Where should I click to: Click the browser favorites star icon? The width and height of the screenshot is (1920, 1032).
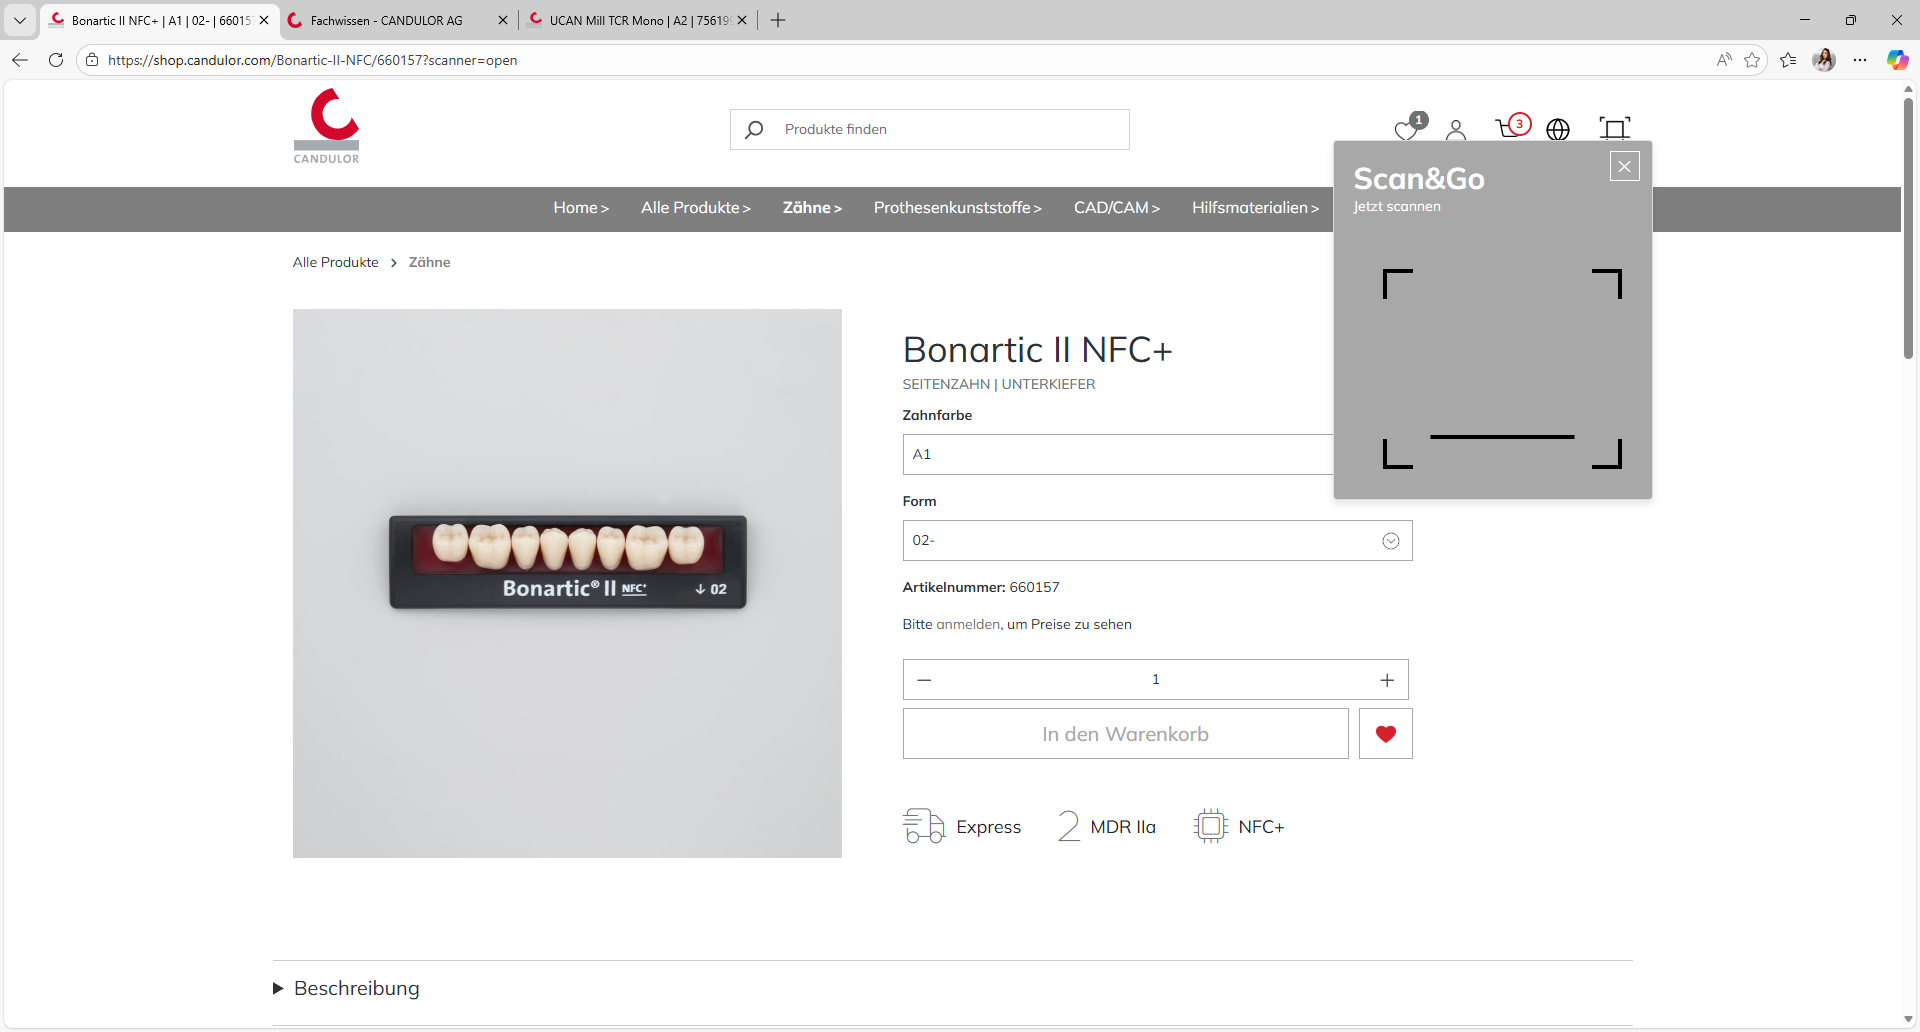coord(1752,60)
